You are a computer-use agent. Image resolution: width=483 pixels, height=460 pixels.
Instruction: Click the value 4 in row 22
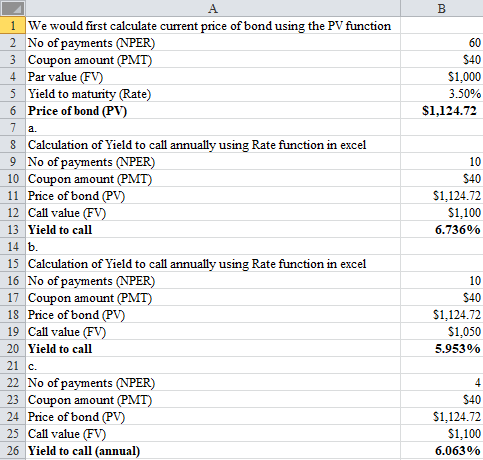tap(442, 382)
